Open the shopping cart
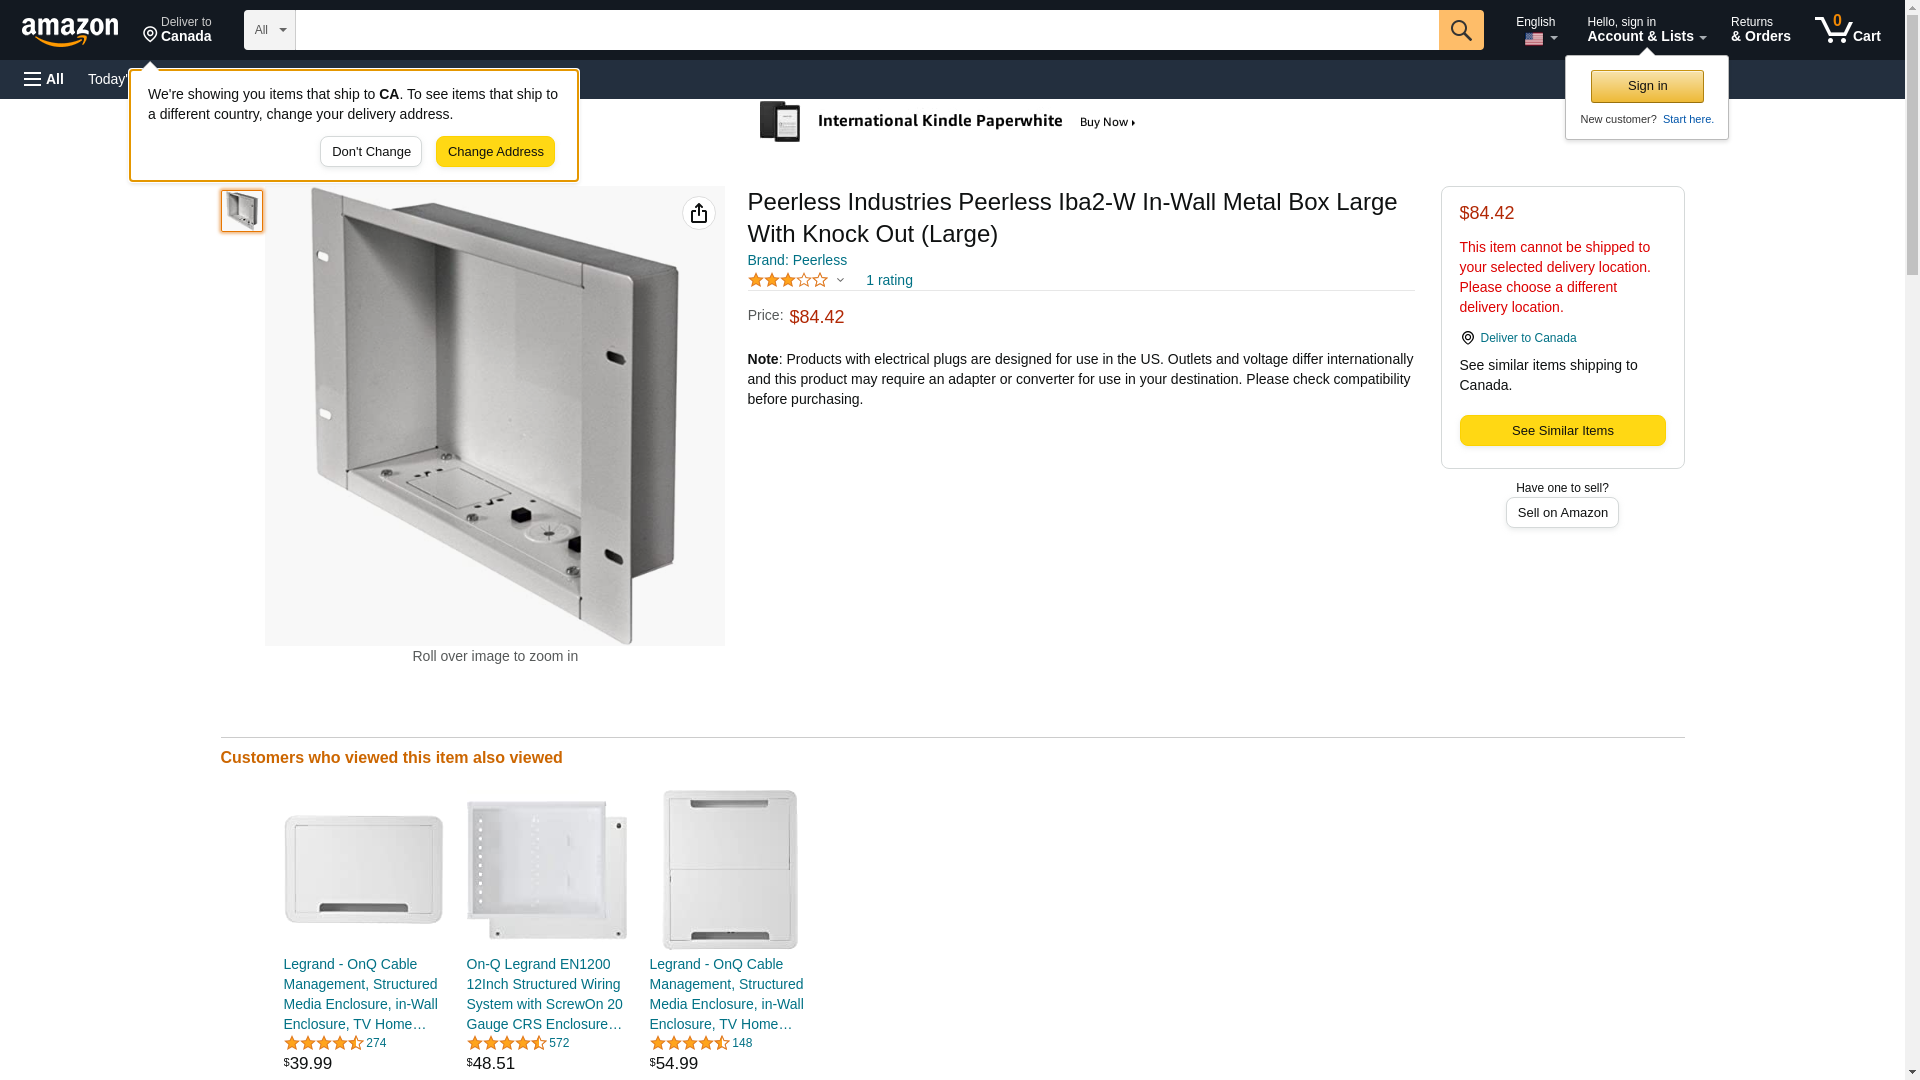The width and height of the screenshot is (1920, 1080). pyautogui.click(x=1848, y=30)
